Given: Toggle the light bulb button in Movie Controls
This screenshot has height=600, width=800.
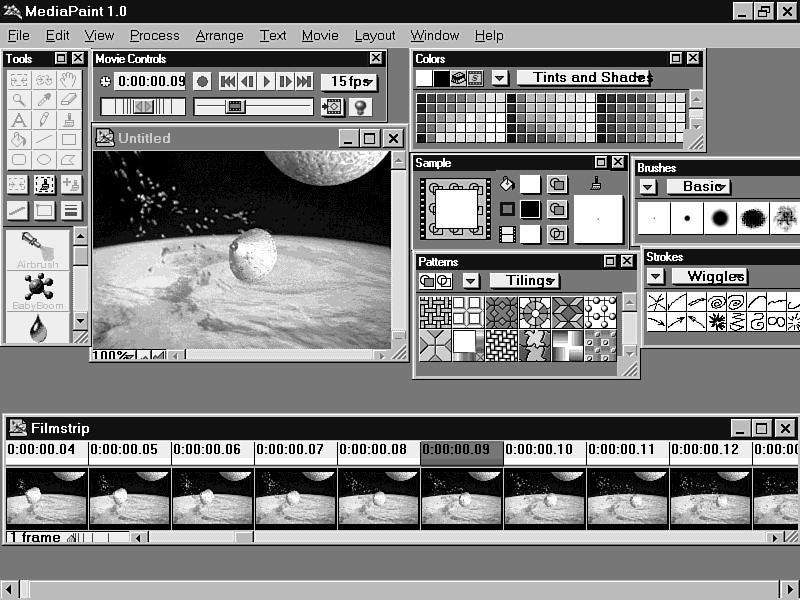Looking at the screenshot, I should (359, 107).
